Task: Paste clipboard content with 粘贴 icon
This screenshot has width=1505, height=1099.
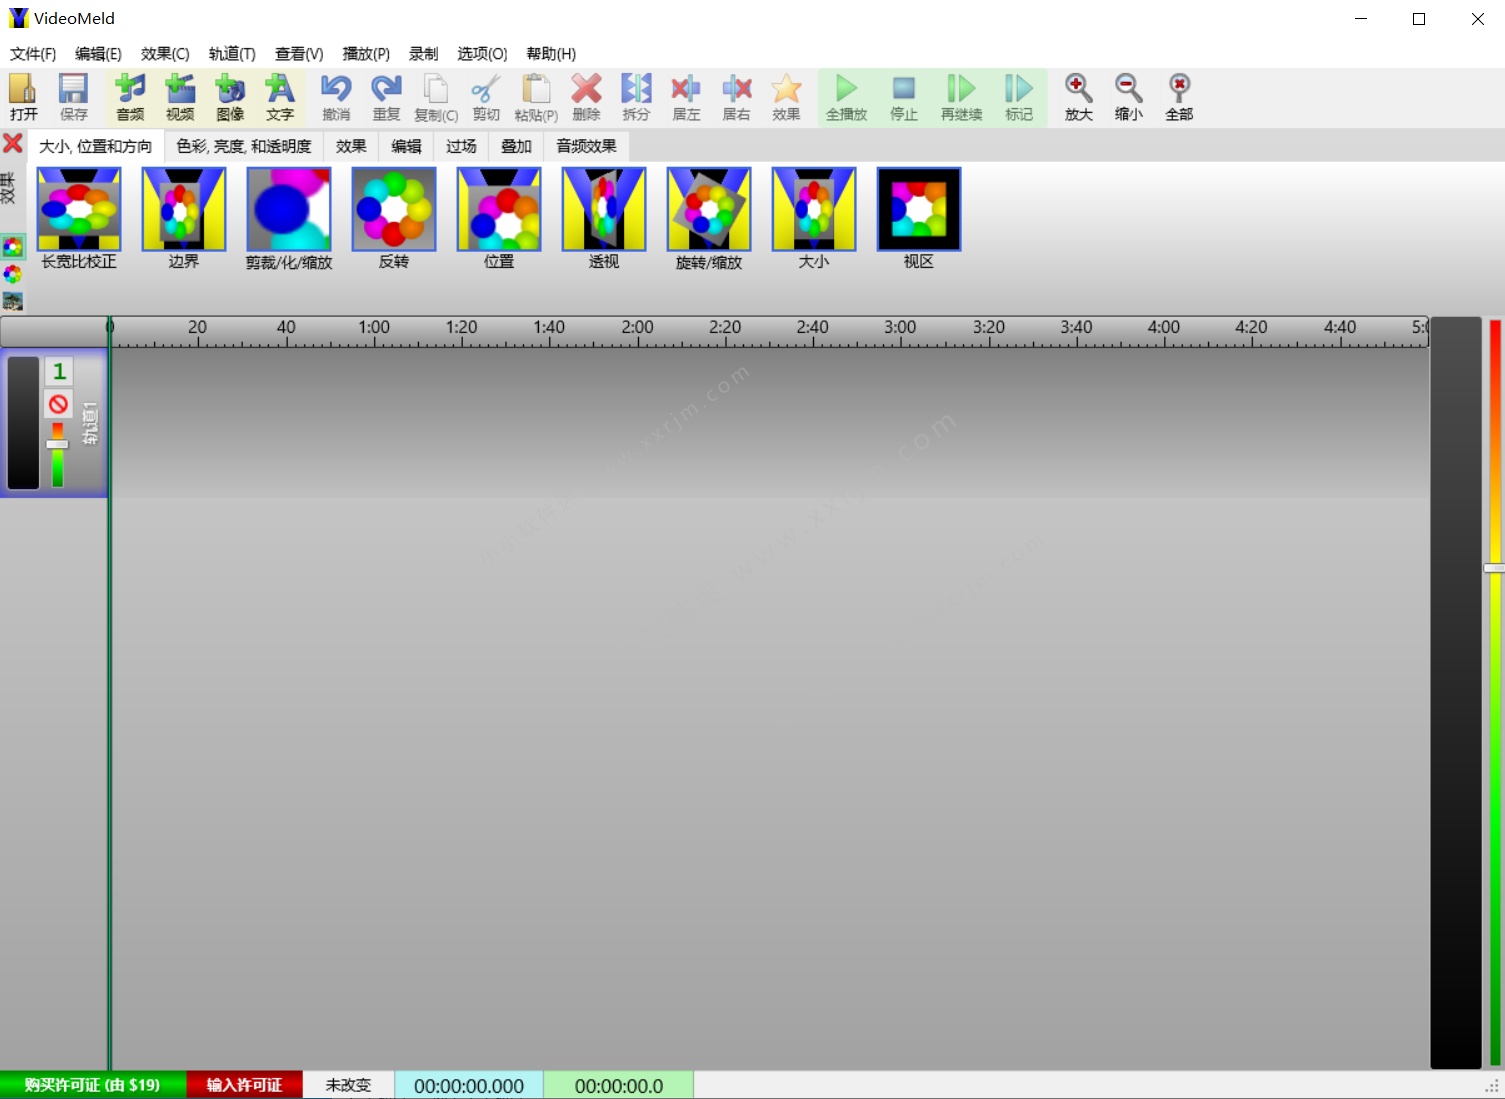Action: coord(536,97)
